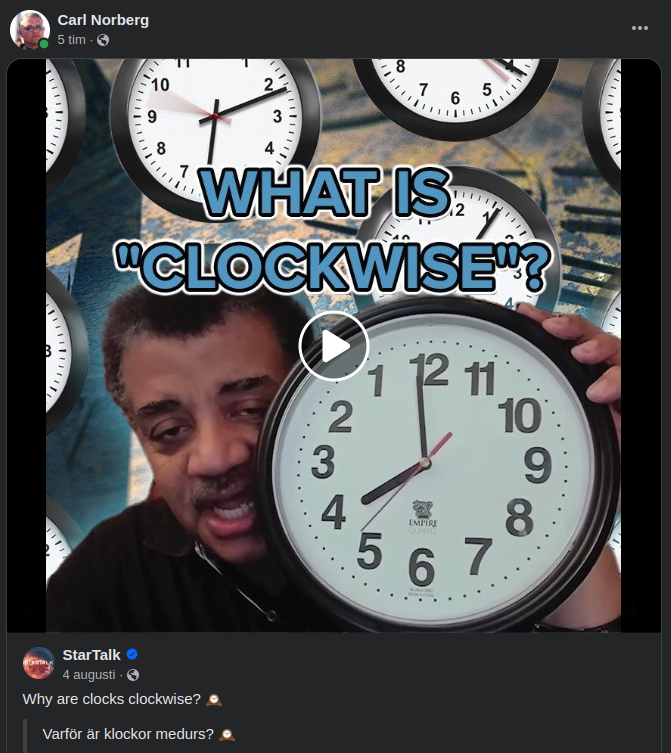This screenshot has height=753, width=671.
Task: Open the StarTalk page avatar
Action: point(38,663)
